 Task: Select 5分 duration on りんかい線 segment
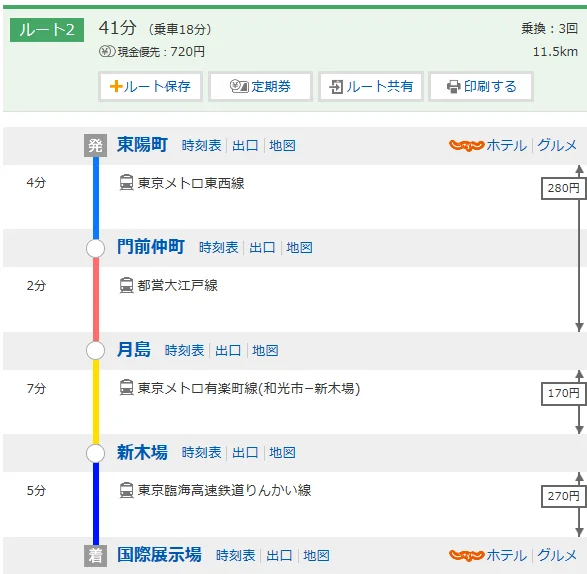point(36,491)
